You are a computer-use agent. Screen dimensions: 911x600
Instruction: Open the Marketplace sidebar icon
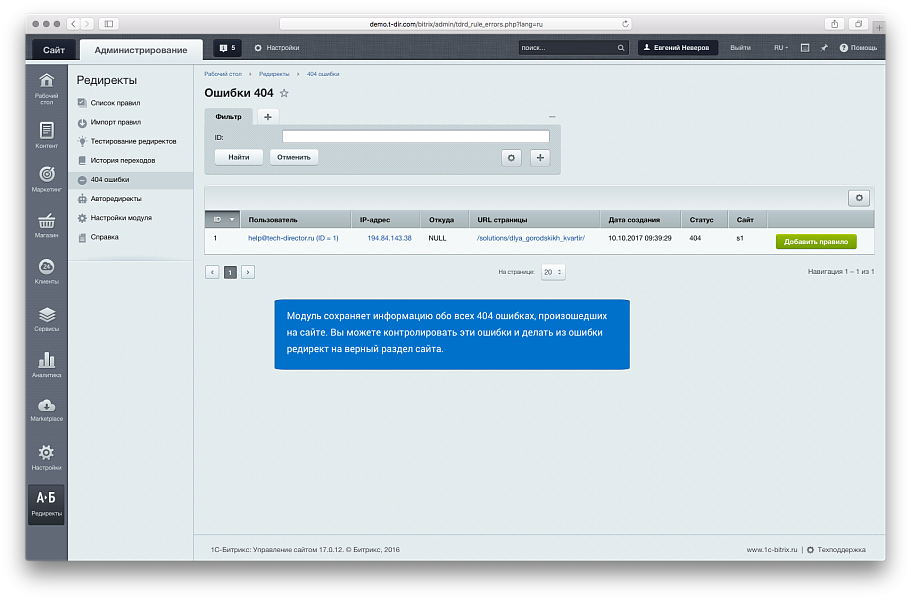(x=46, y=408)
